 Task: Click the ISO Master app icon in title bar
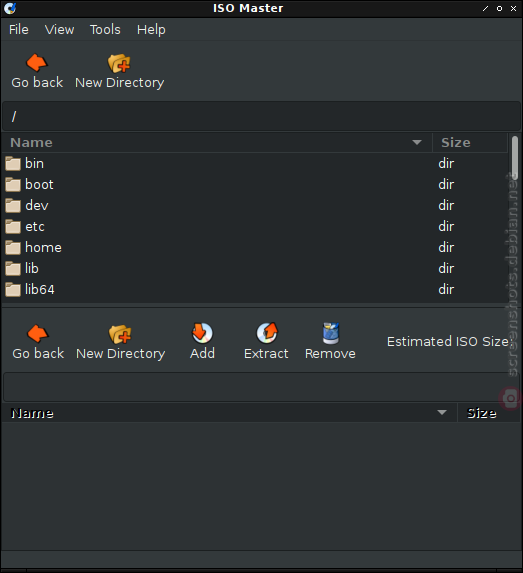coord(10,8)
